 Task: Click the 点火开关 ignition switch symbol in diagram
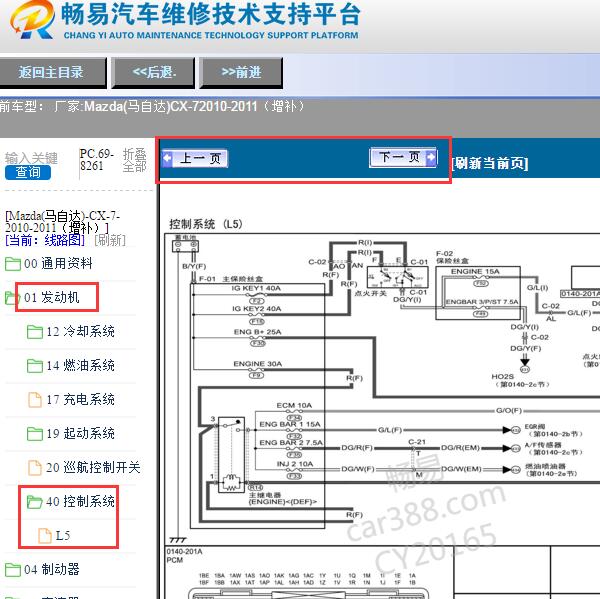397,277
